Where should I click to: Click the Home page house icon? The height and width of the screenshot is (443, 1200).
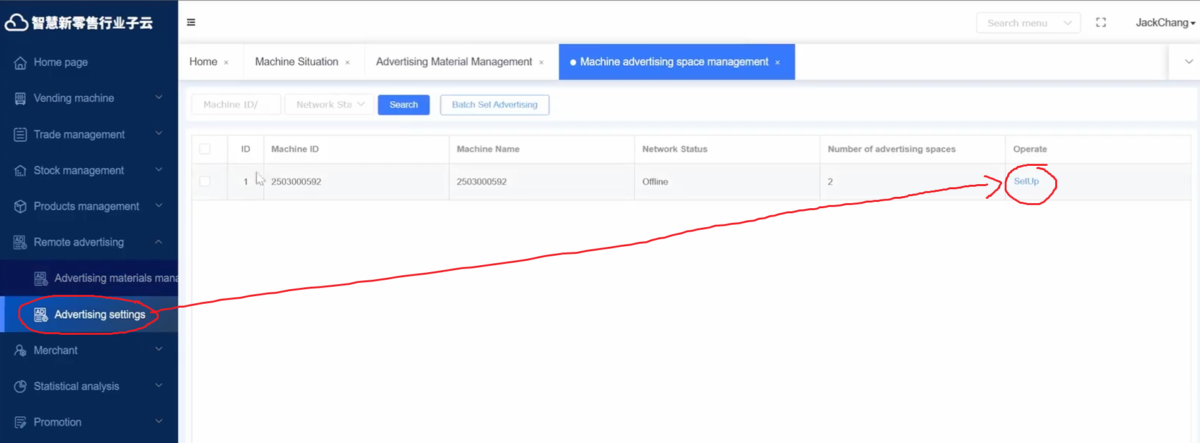click(x=20, y=63)
